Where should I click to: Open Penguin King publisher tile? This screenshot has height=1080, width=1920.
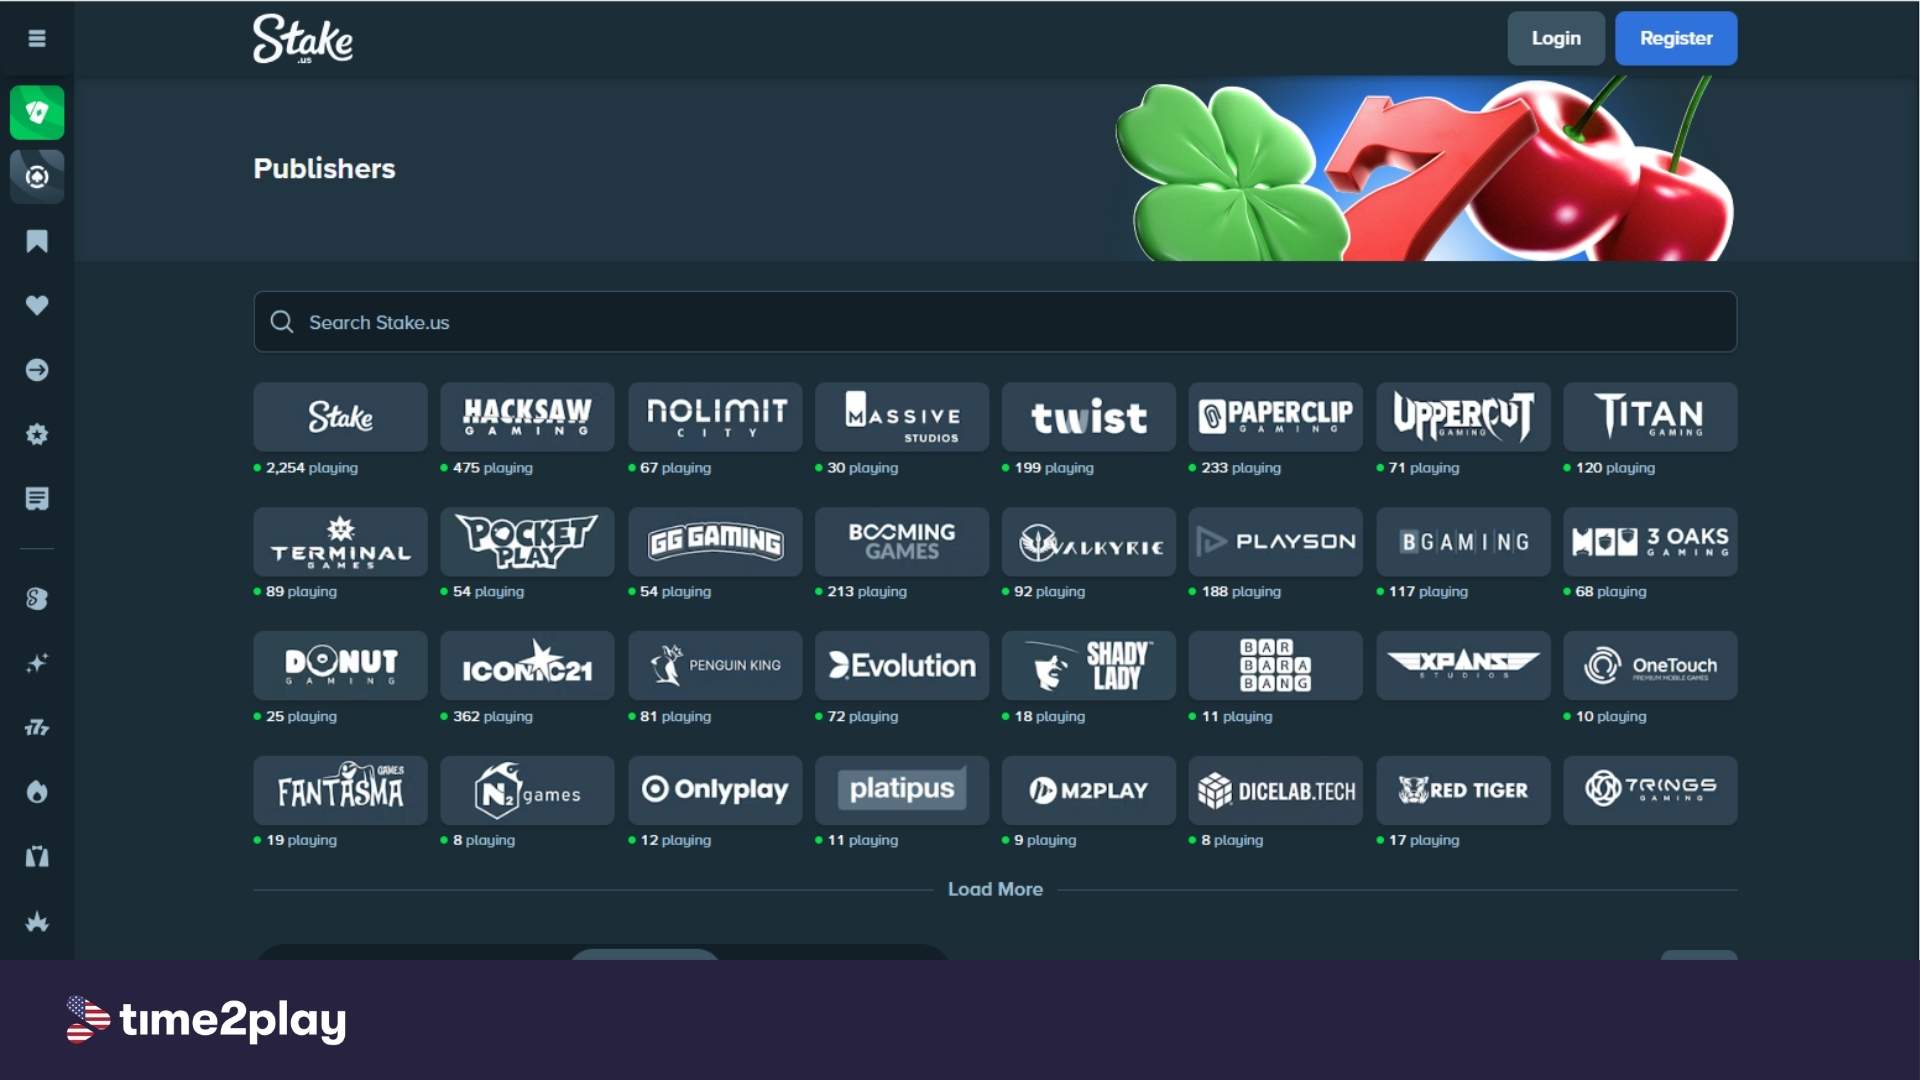tap(715, 665)
